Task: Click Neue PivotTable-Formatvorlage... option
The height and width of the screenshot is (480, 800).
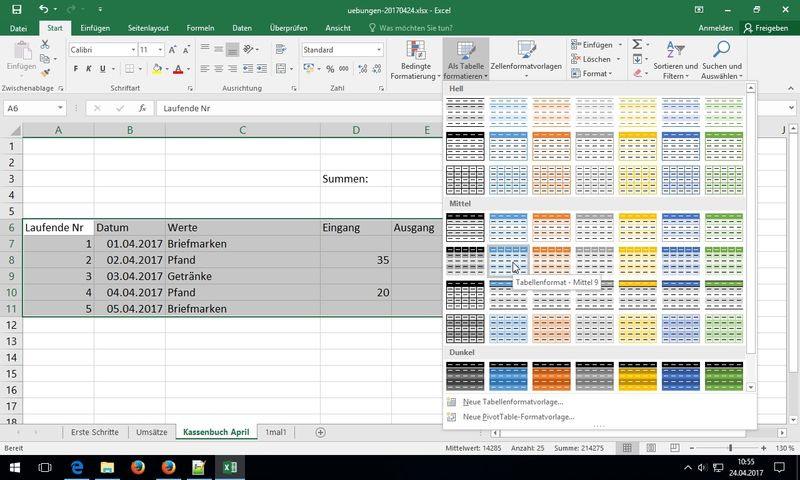Action: pos(517,416)
